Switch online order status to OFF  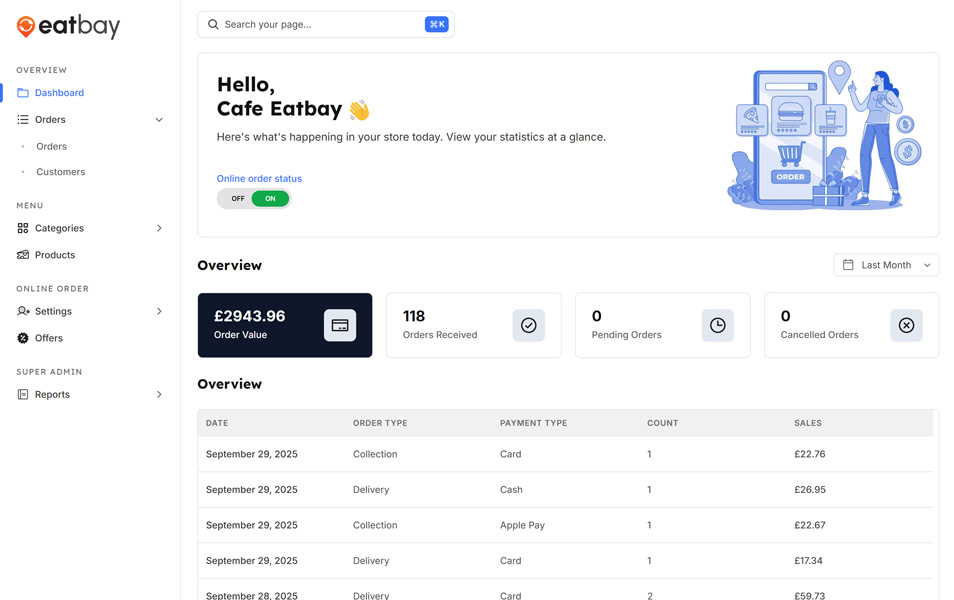tap(237, 199)
